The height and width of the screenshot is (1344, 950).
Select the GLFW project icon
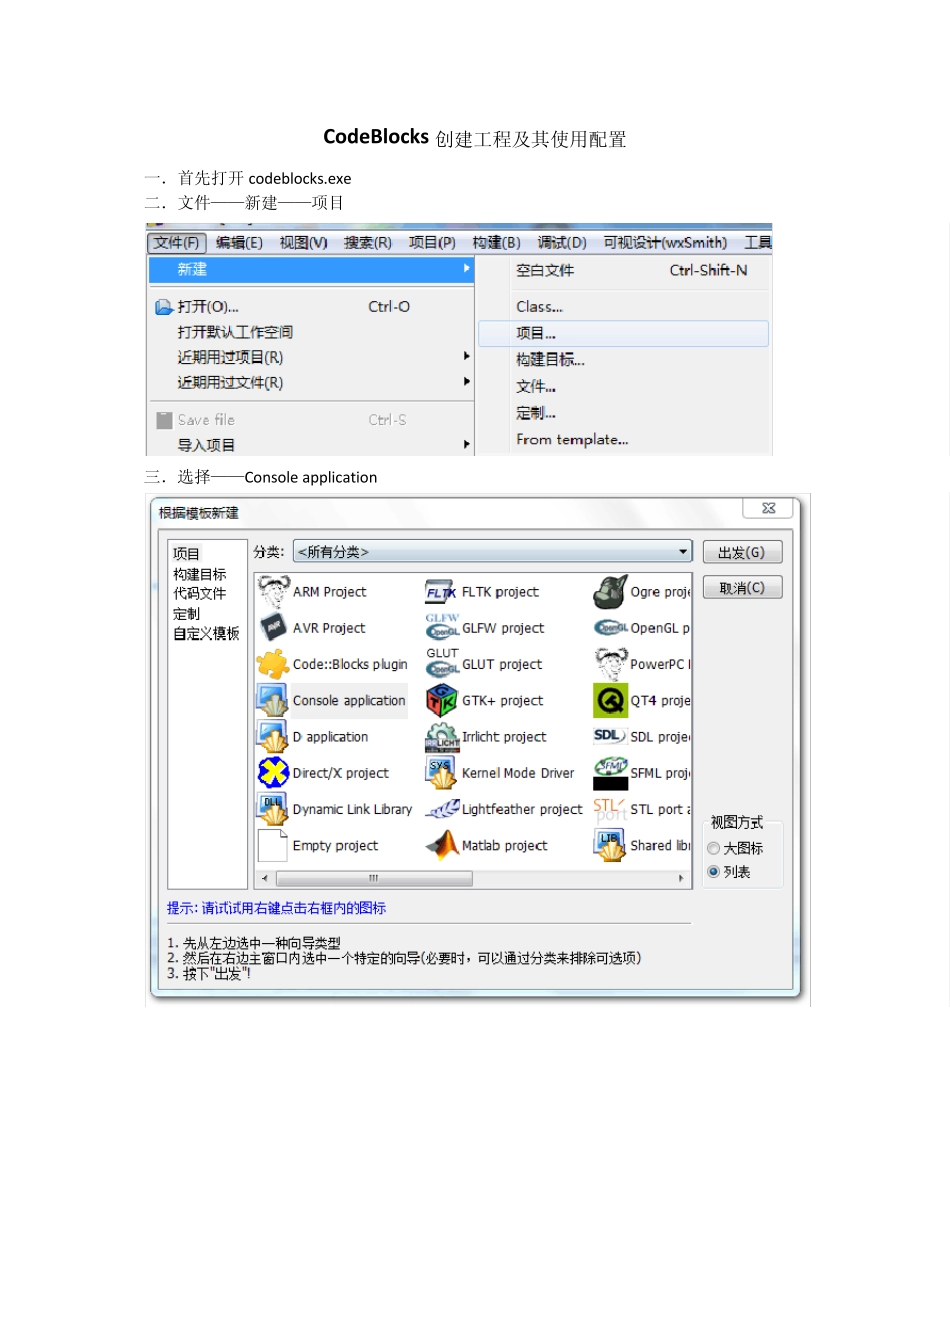[442, 627]
